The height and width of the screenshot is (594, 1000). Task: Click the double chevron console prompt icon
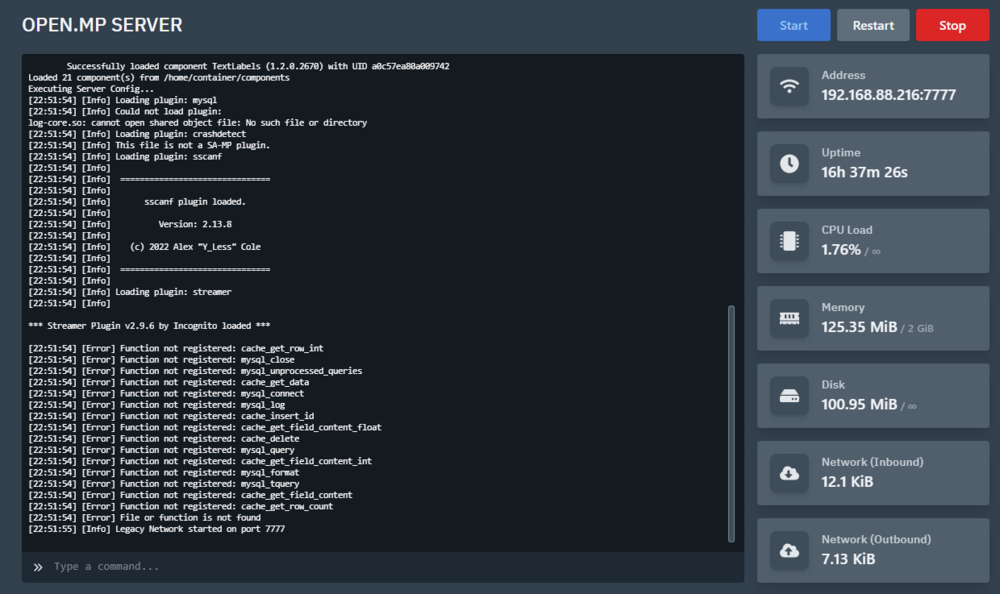(x=38, y=567)
